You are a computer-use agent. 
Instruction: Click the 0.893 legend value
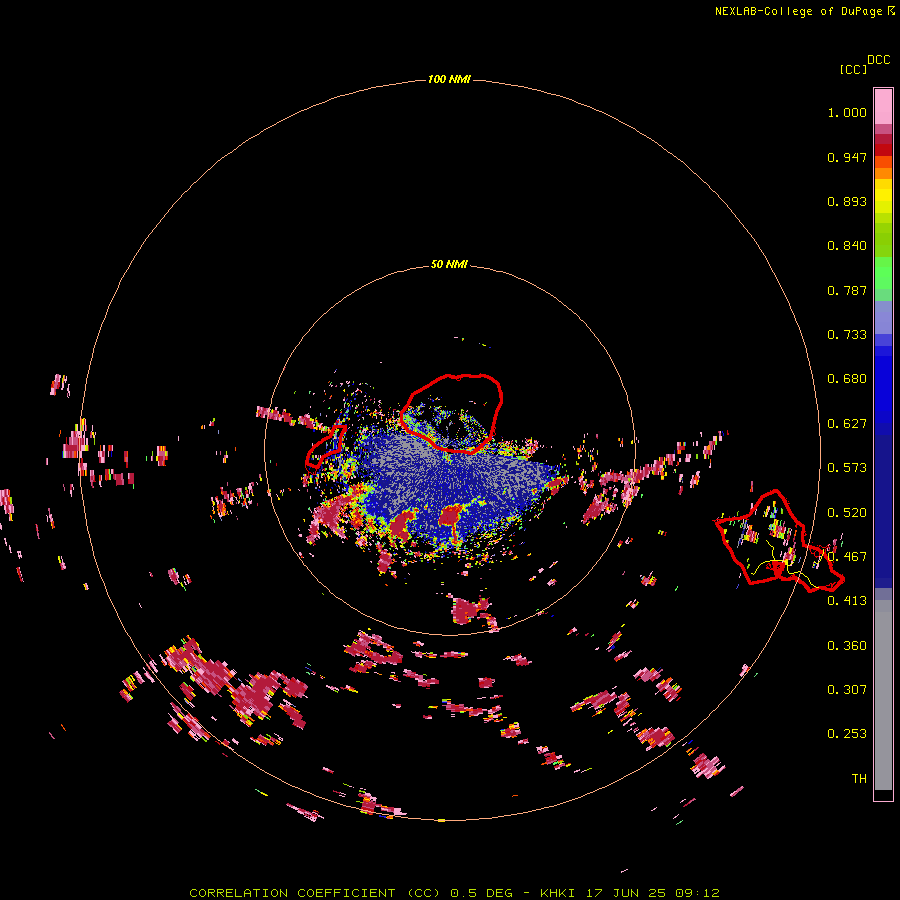[x=847, y=201]
